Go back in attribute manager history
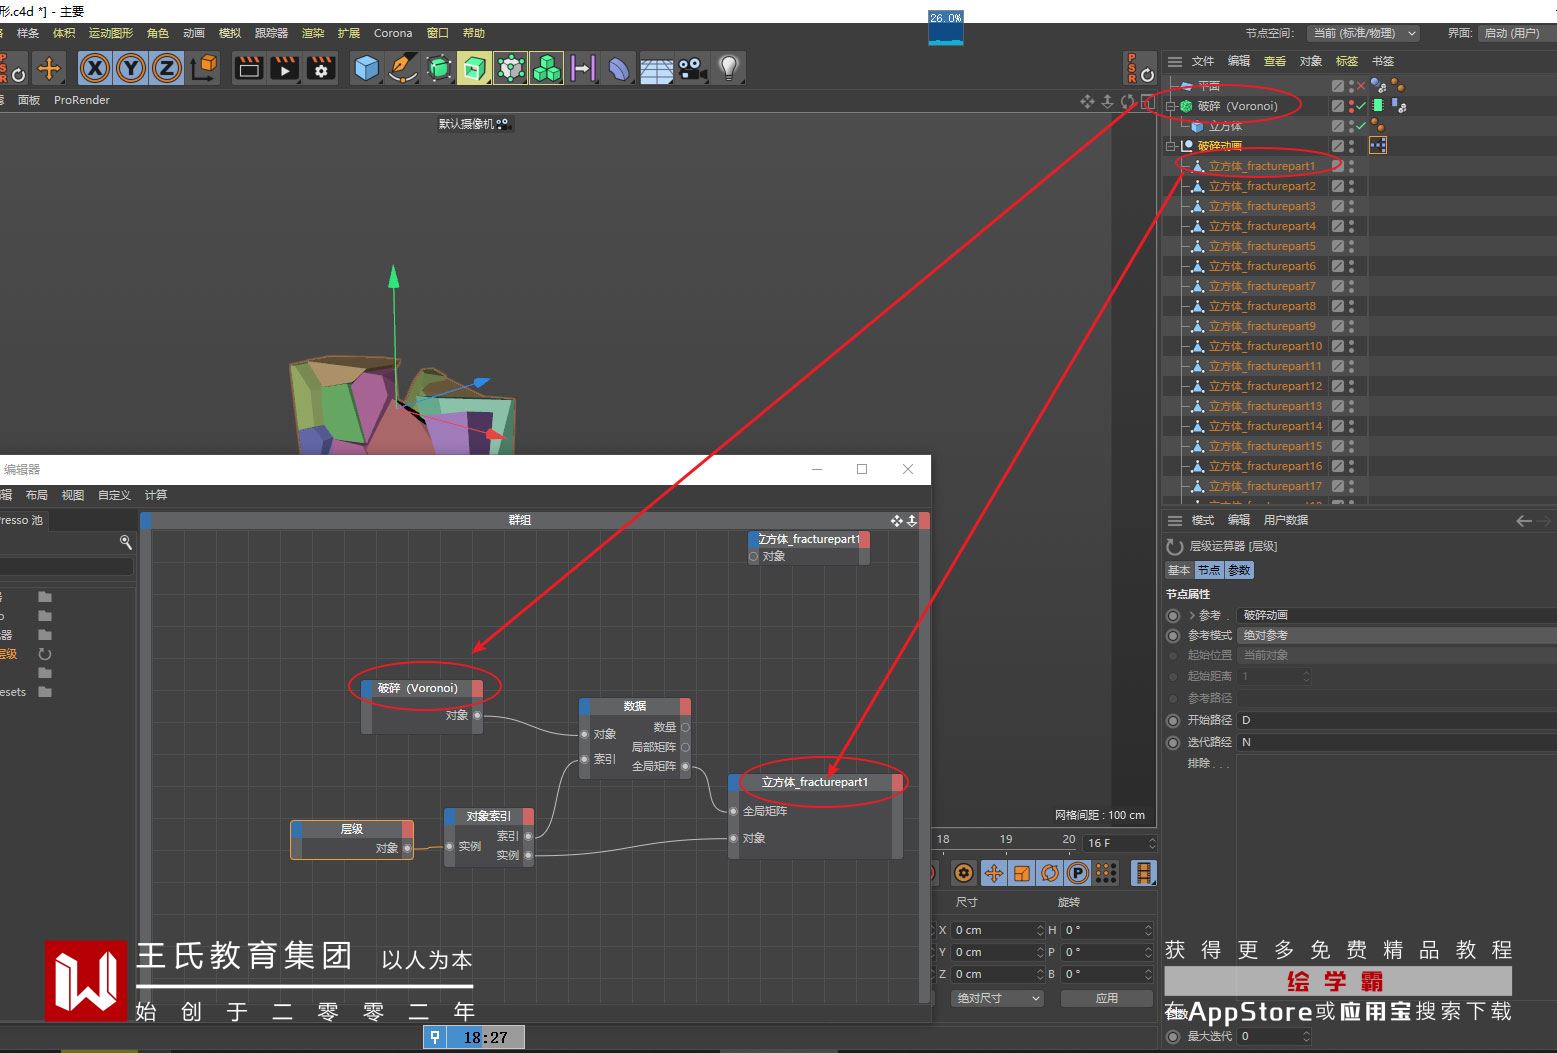 click(x=1524, y=520)
